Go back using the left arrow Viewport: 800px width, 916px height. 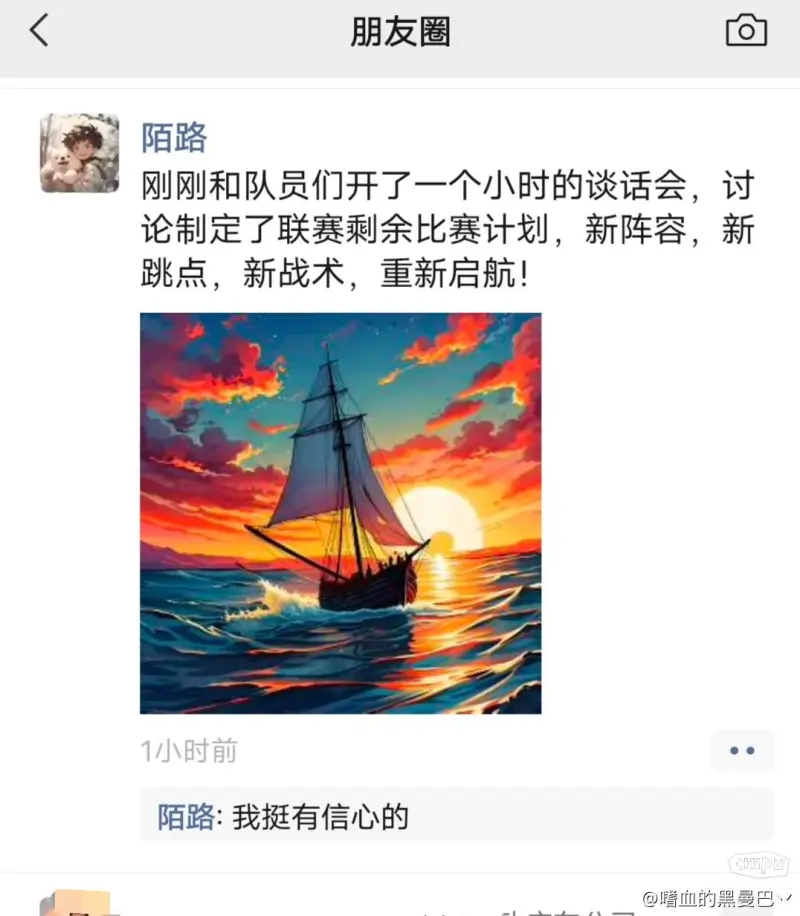(x=39, y=30)
